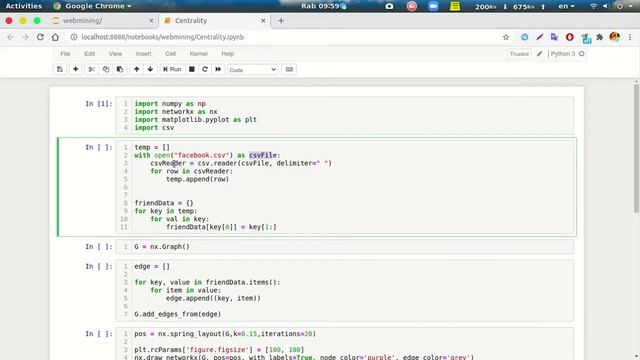640x360 pixels.
Task: Click in the facebook.csv reader code cell
Action: click(344, 187)
